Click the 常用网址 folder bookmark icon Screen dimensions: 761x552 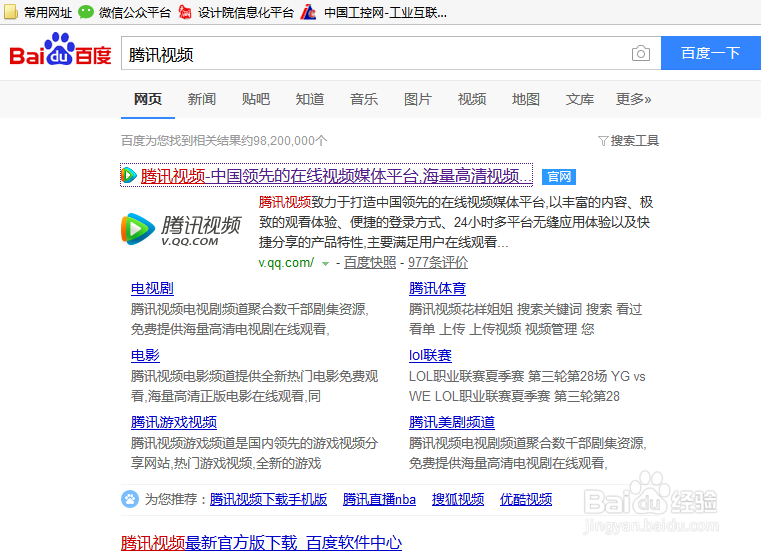pyautogui.click(x=11, y=11)
